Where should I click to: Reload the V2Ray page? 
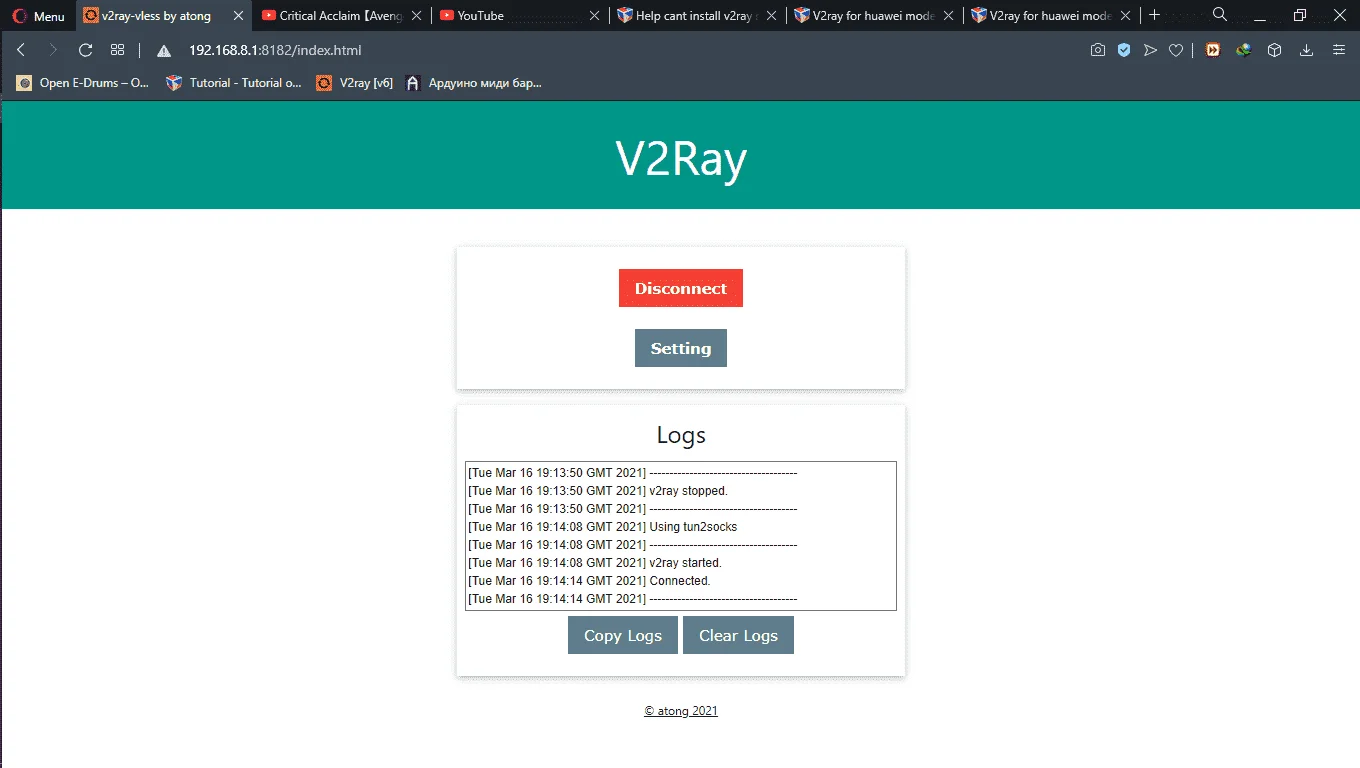point(85,50)
